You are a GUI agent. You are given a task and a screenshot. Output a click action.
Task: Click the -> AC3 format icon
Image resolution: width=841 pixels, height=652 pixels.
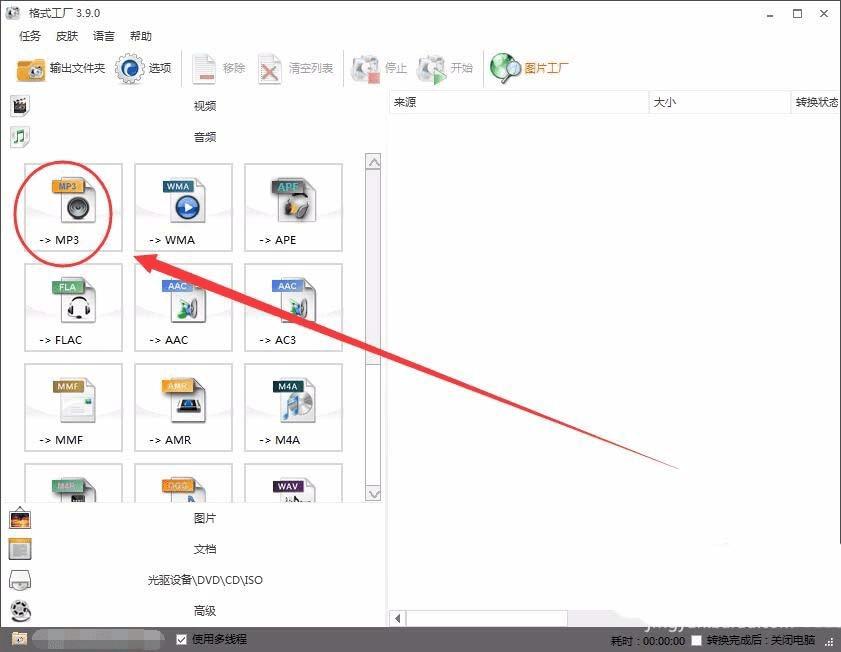point(293,308)
